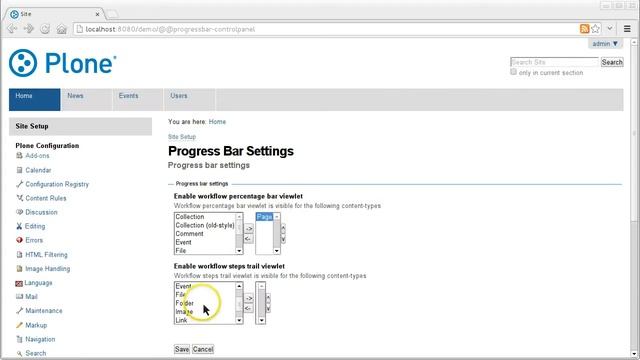Open the News navigation tab
The image size is (640, 360).
click(86, 99)
